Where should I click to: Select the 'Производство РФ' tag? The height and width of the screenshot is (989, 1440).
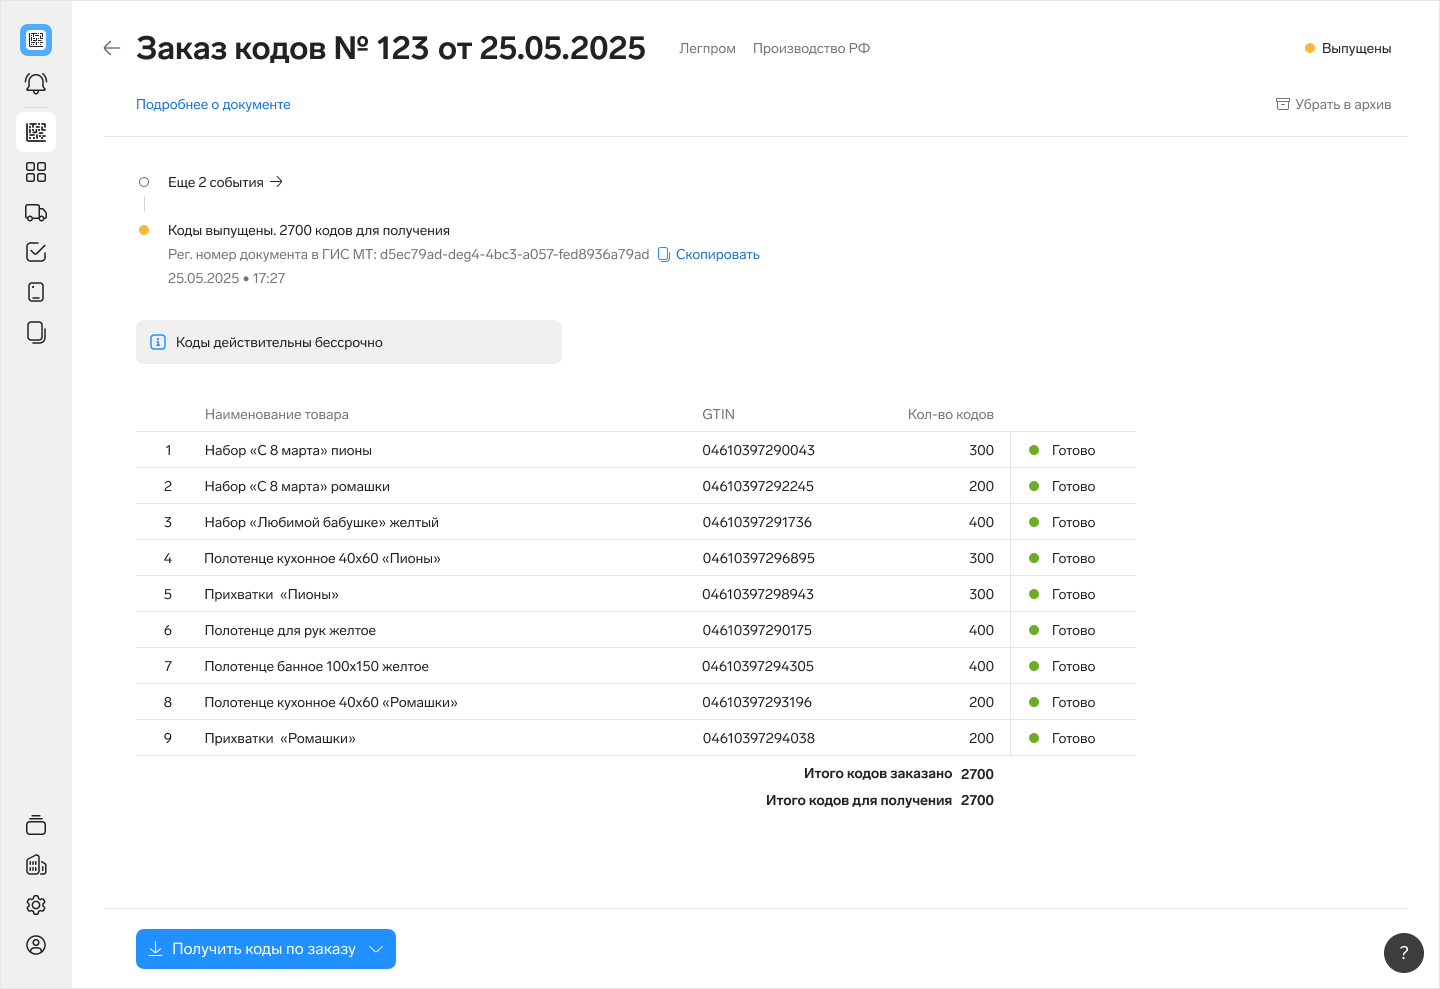pyautogui.click(x=811, y=48)
